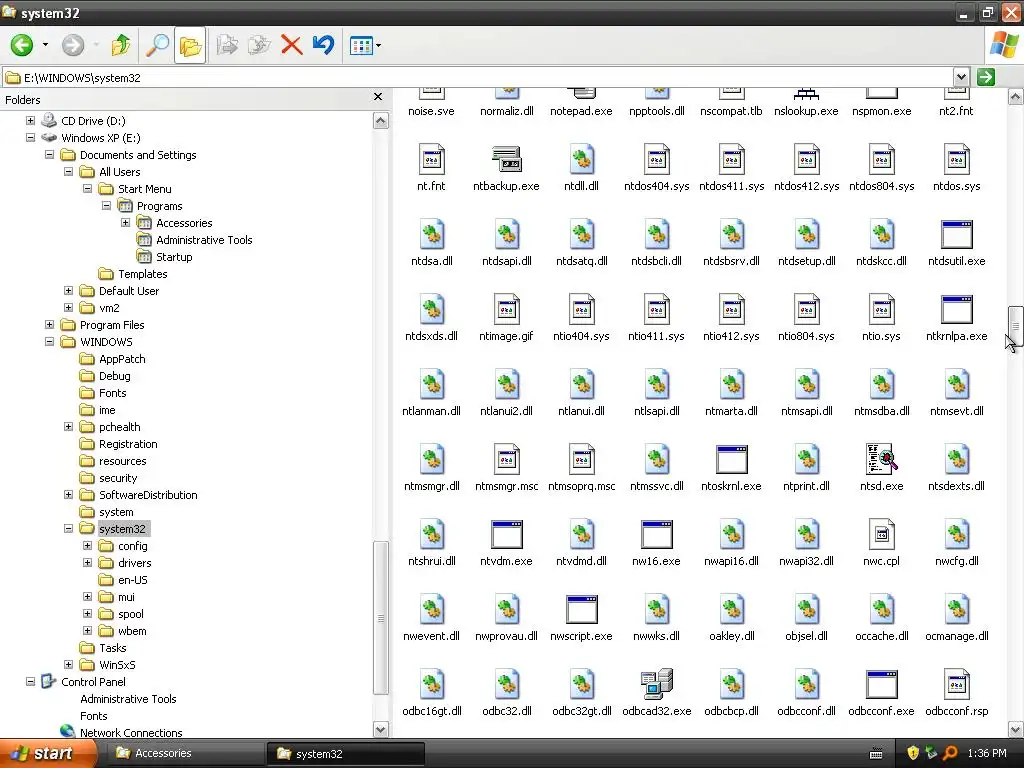Select Control Panel in tree
This screenshot has height=768, width=1024.
click(93, 681)
